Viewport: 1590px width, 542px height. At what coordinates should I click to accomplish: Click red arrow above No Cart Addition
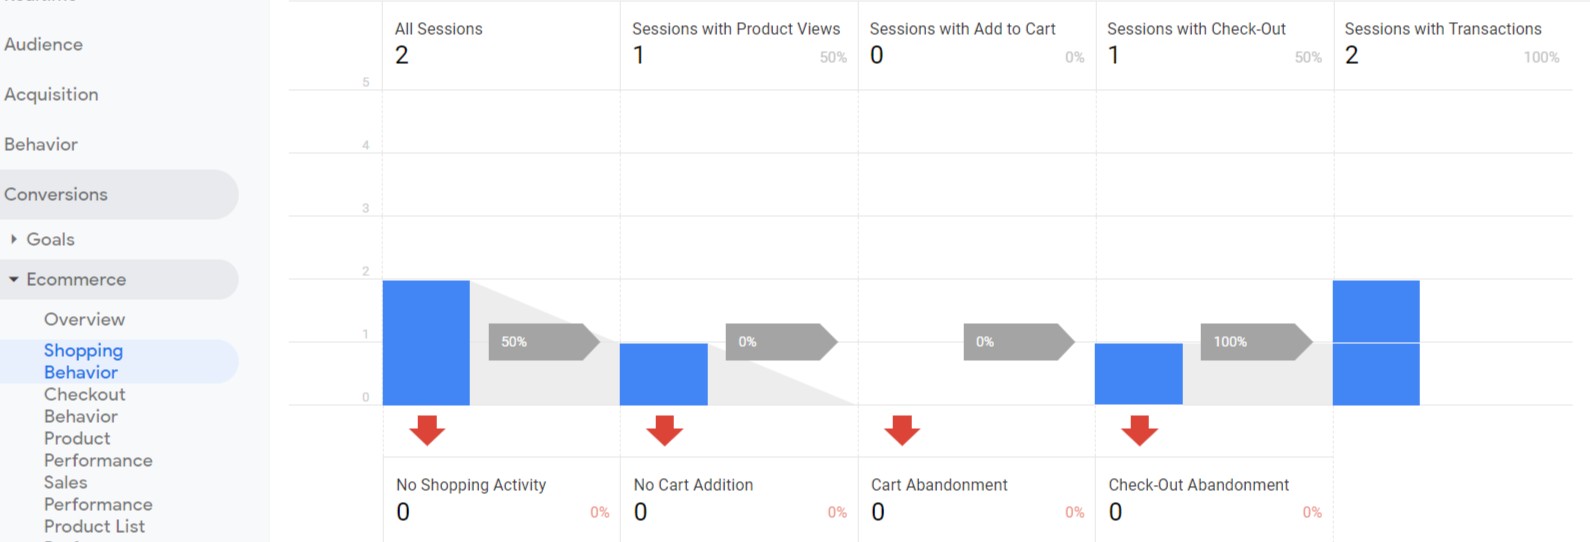[x=664, y=430]
